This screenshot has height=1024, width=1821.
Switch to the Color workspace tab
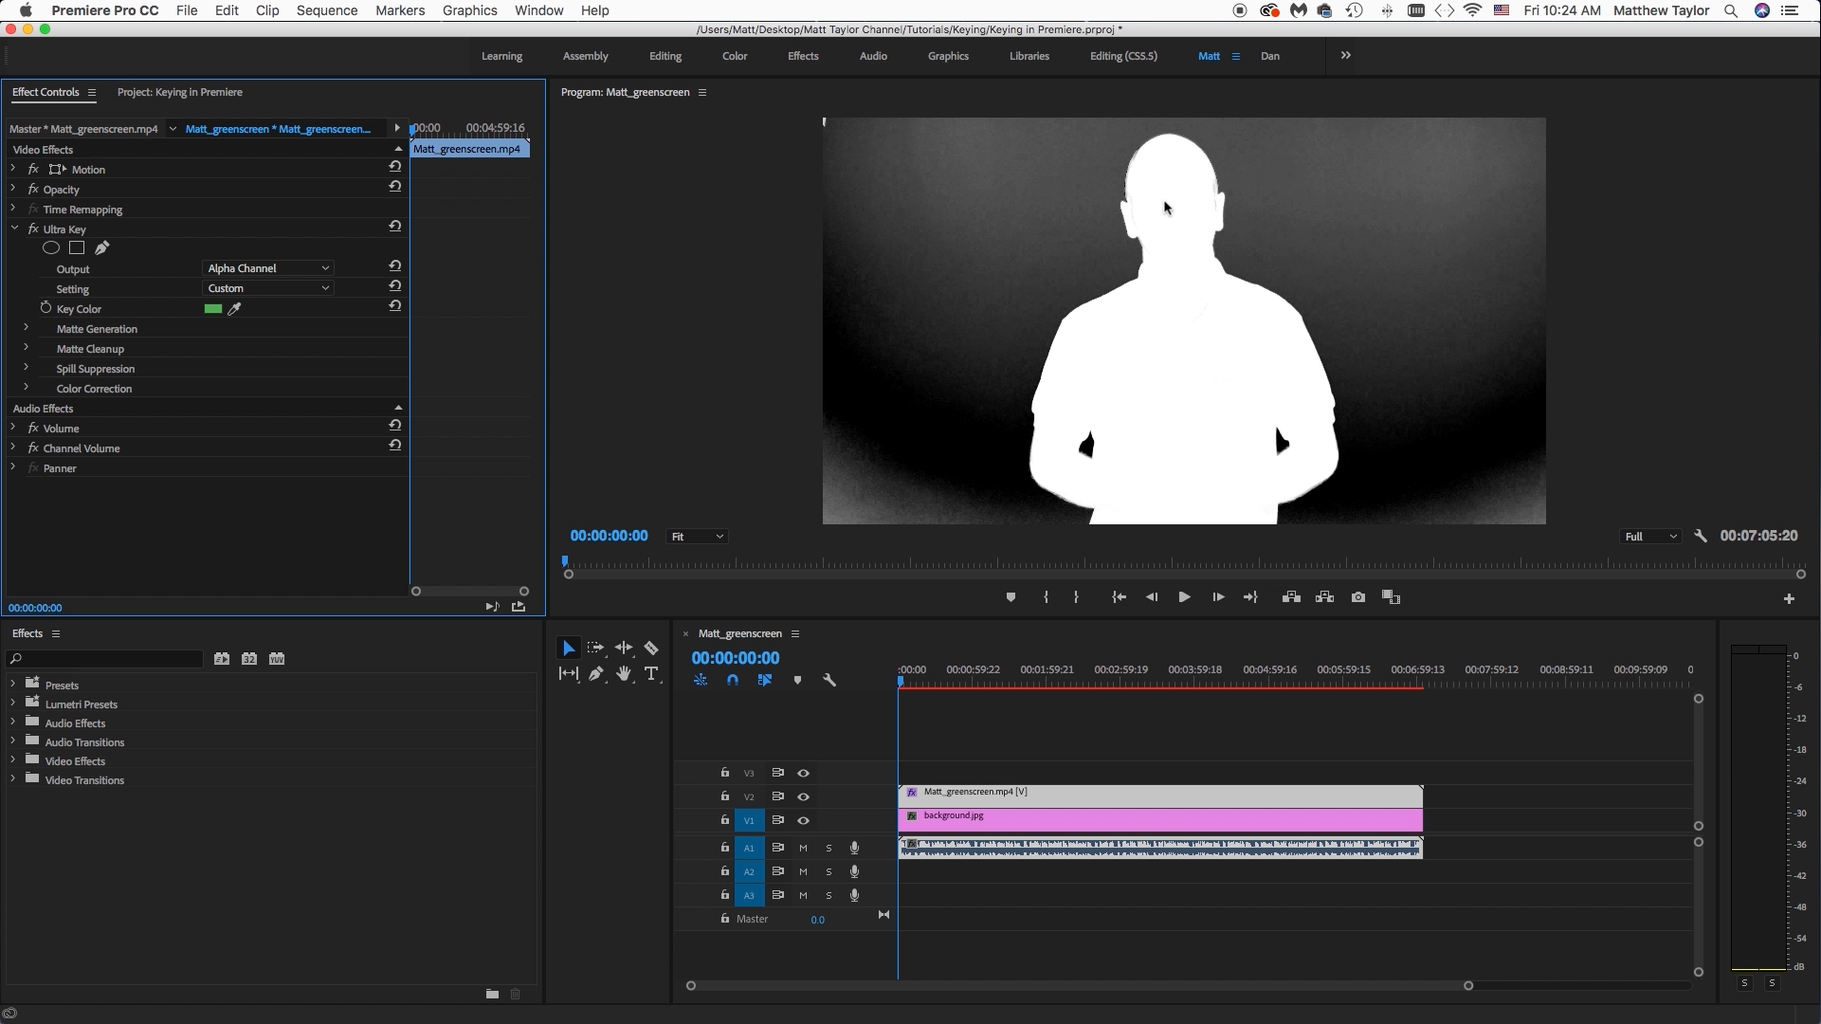pyautogui.click(x=734, y=56)
